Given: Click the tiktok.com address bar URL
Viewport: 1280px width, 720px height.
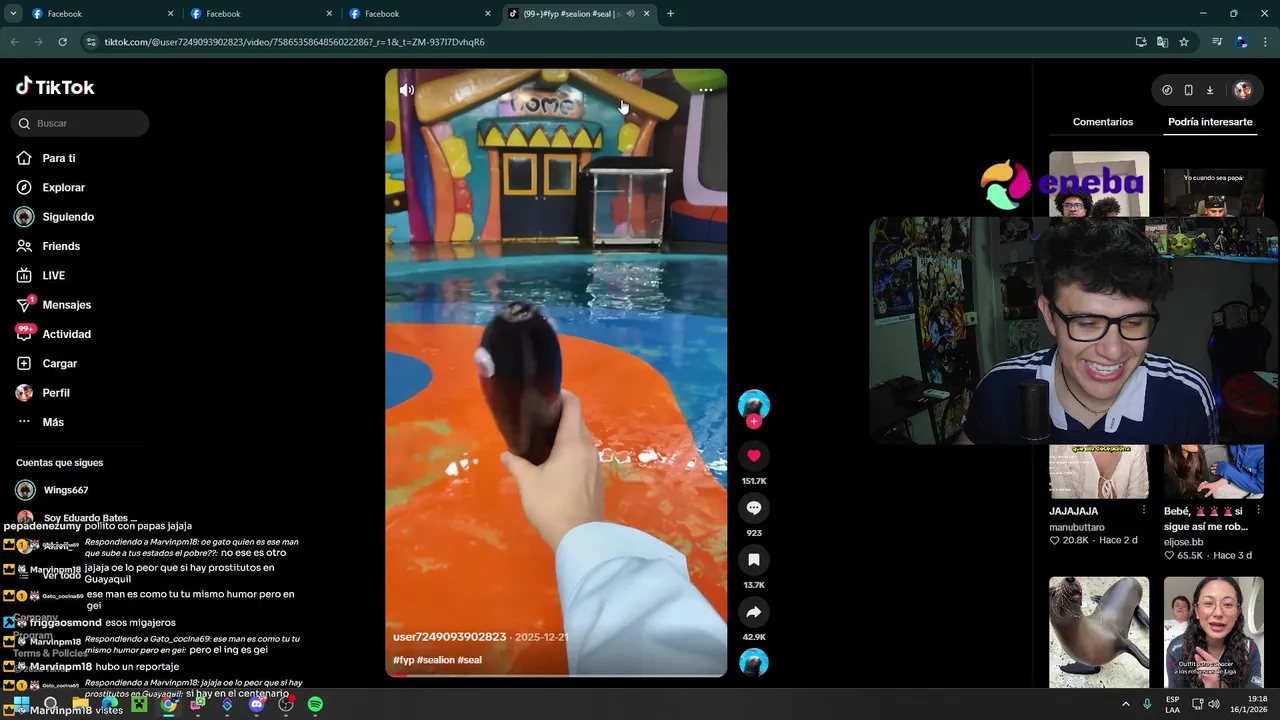Looking at the screenshot, I should point(294,42).
